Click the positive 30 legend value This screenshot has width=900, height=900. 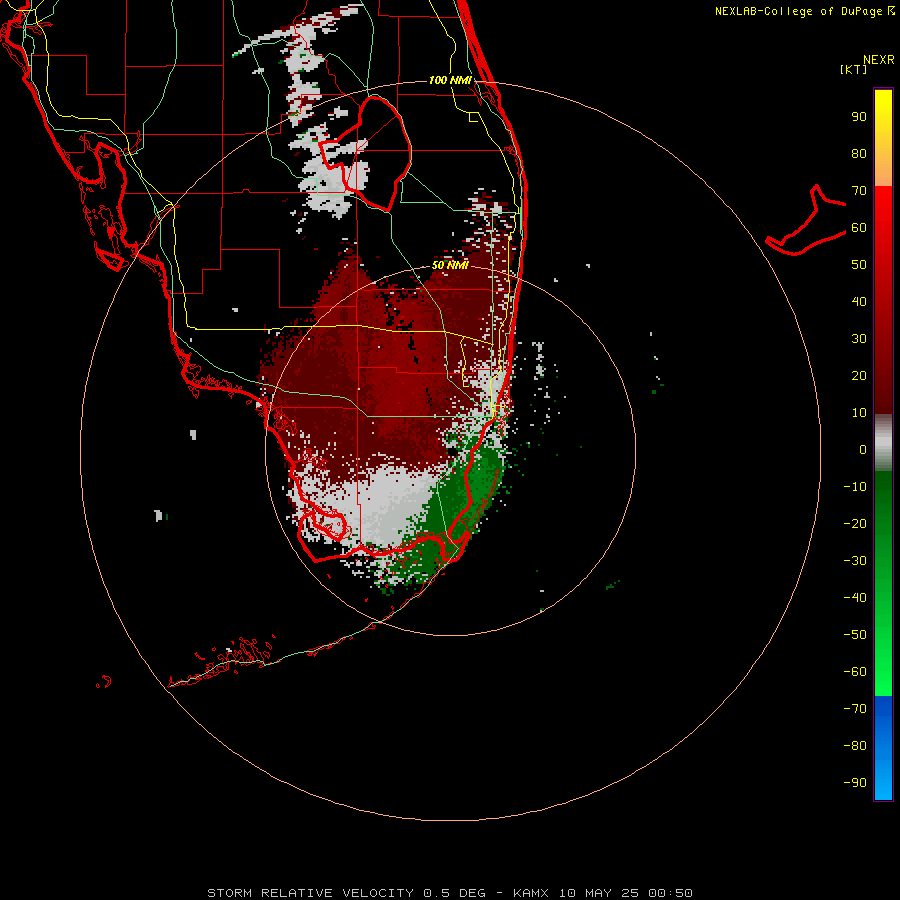[x=859, y=339]
